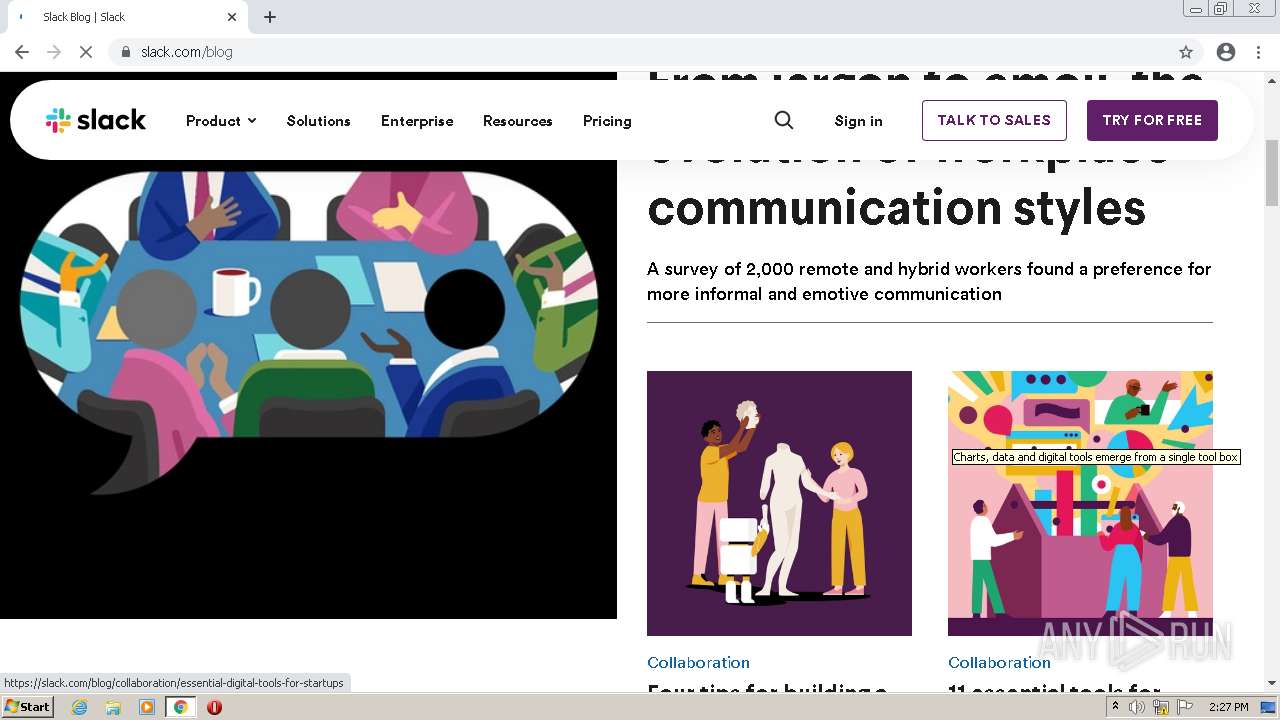This screenshot has height=720, width=1280.
Task: Click the Collaboration category under mannequin article
Action: (x=698, y=662)
